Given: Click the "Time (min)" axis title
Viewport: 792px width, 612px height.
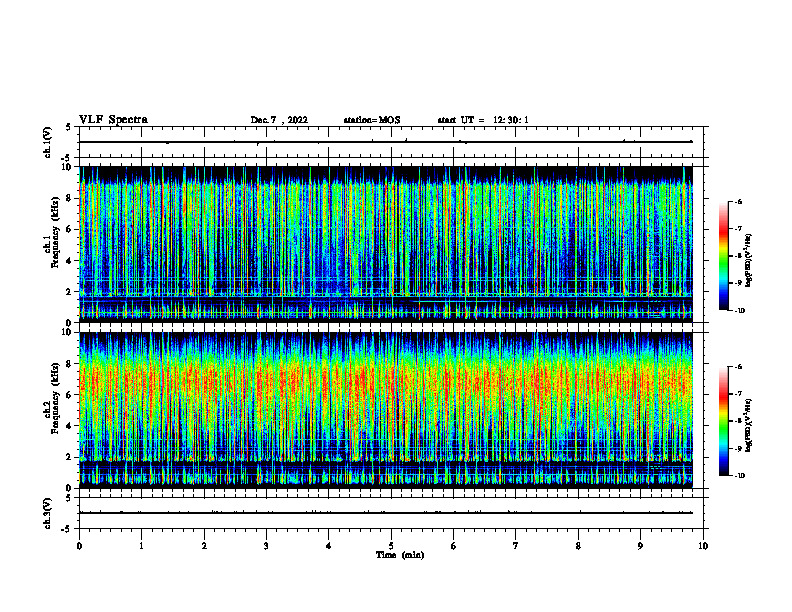Looking at the screenshot, I should point(400,555).
